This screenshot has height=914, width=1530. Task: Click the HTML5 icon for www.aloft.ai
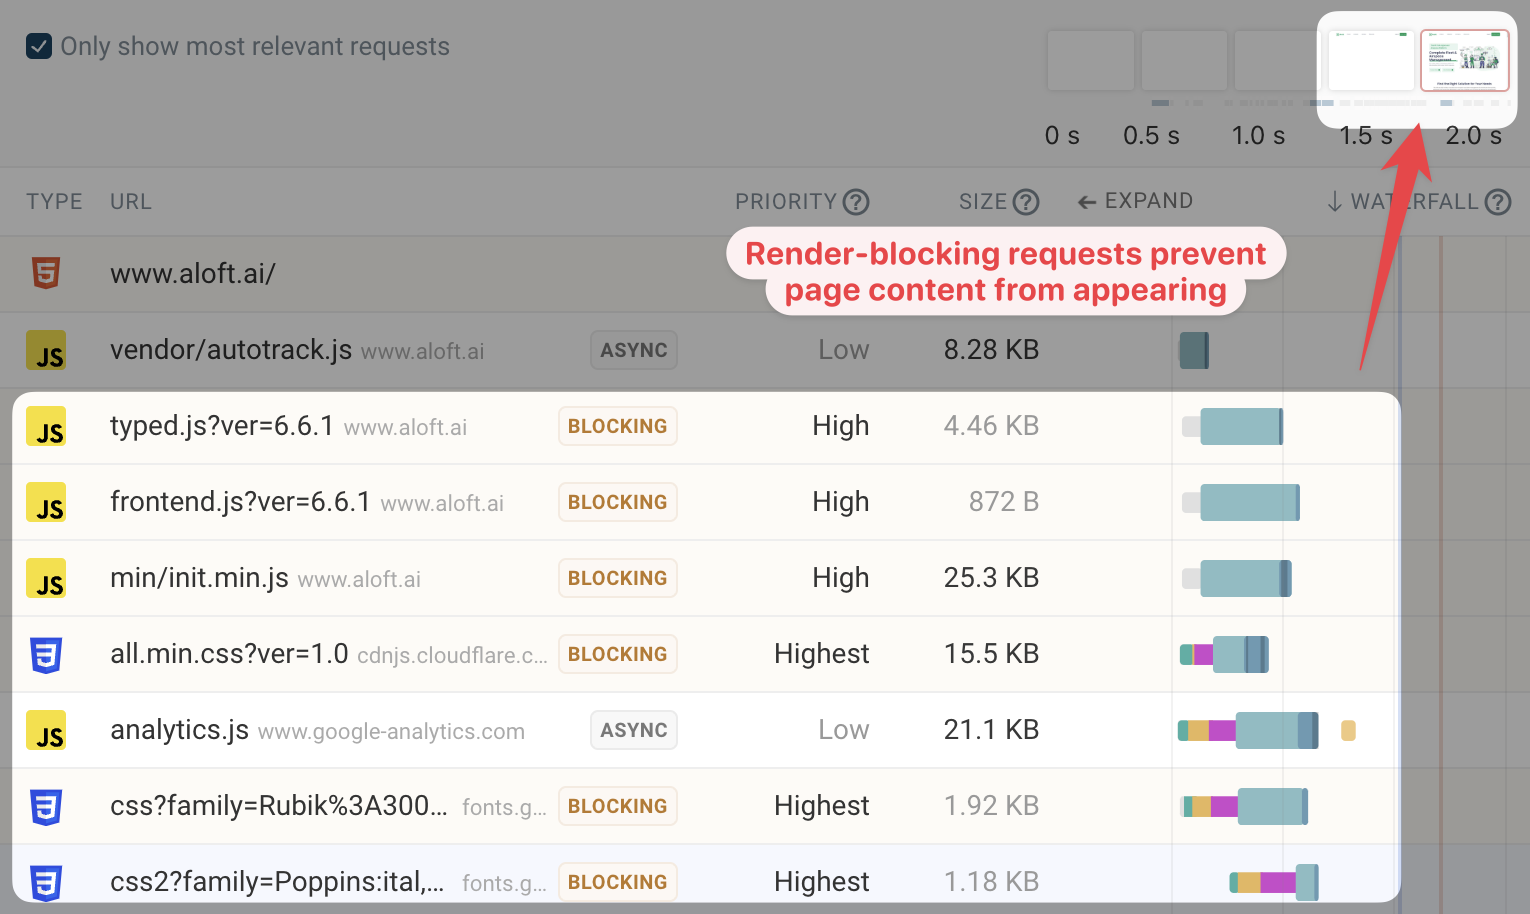point(46,273)
